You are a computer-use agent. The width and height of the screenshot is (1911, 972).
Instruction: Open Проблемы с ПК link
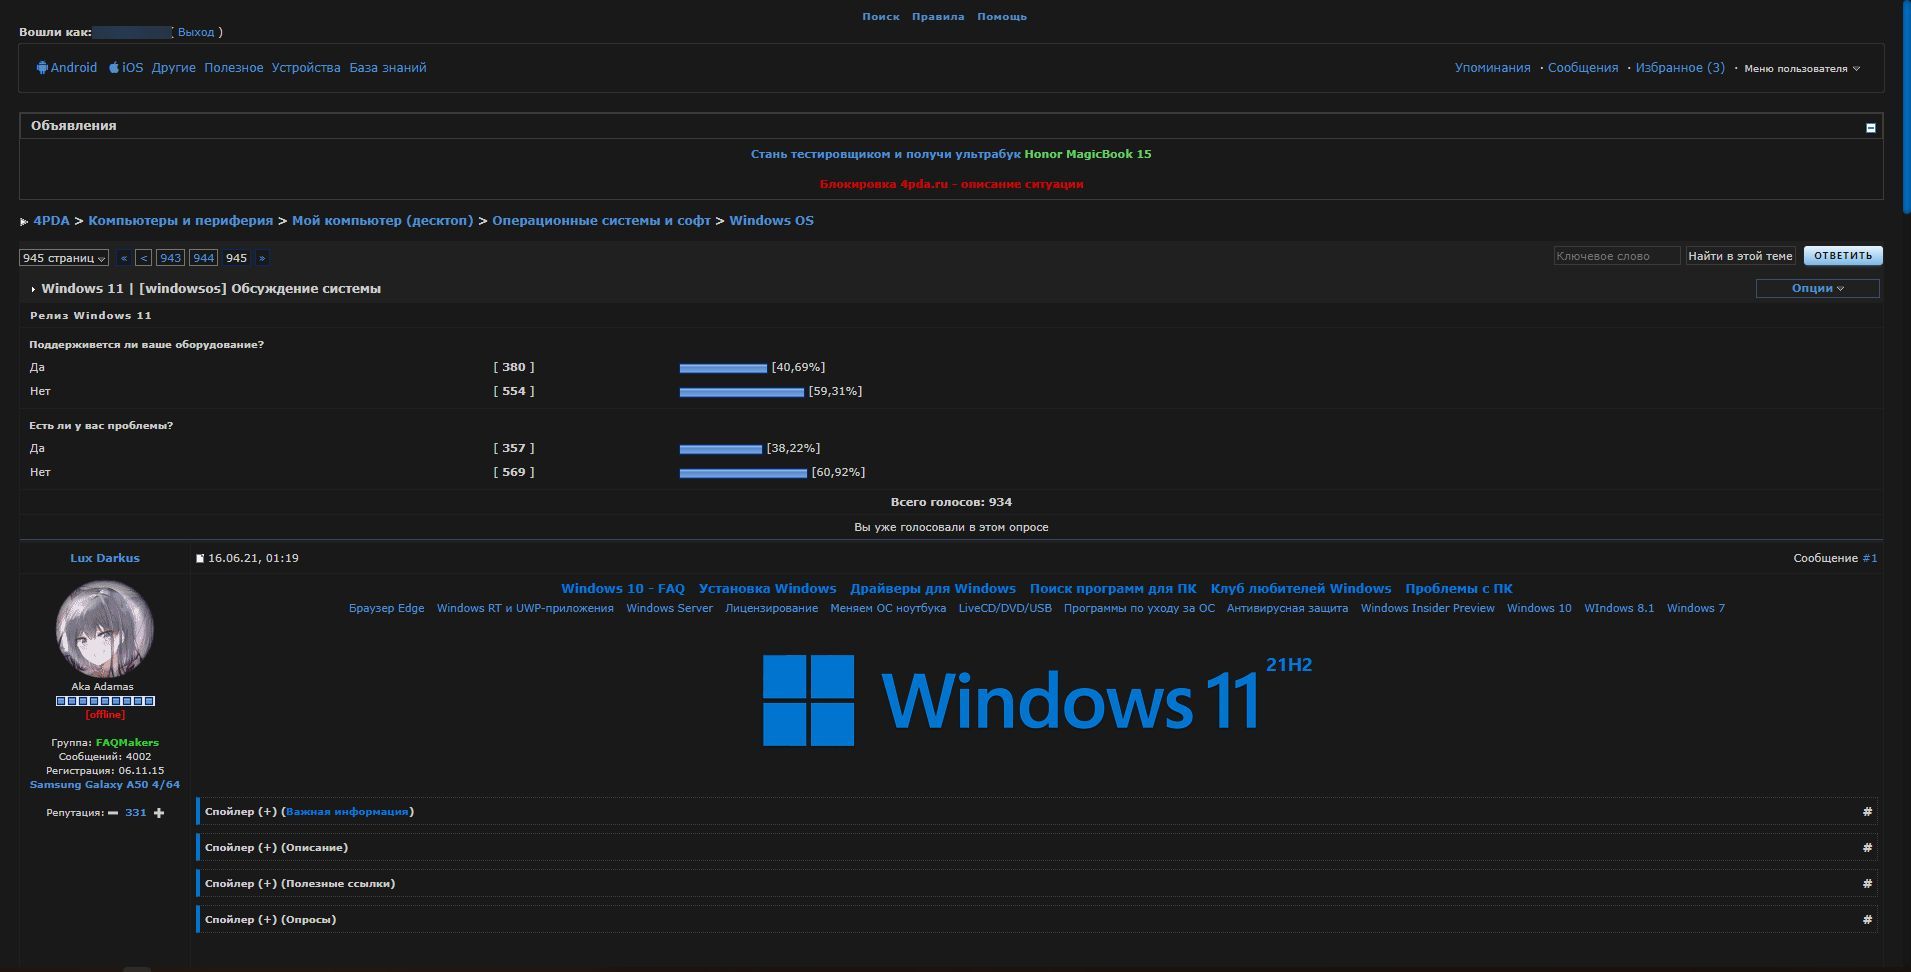(1459, 589)
